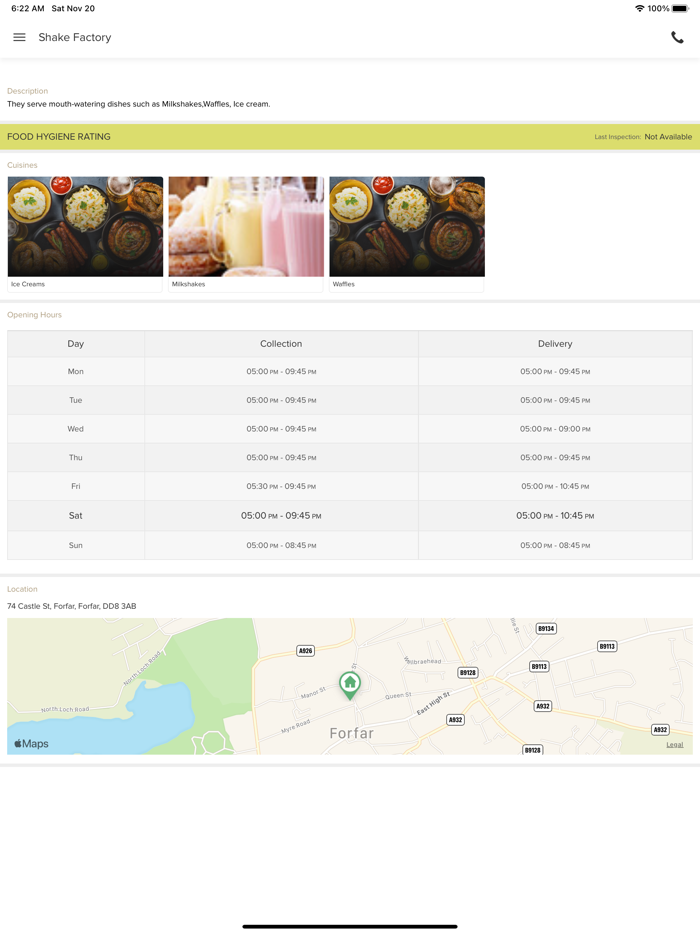Tap the A926 road badge on map
The image size is (700, 934).
(x=306, y=650)
